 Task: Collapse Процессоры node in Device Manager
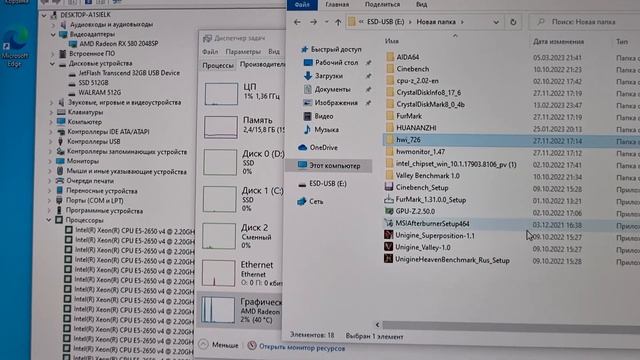point(49,220)
